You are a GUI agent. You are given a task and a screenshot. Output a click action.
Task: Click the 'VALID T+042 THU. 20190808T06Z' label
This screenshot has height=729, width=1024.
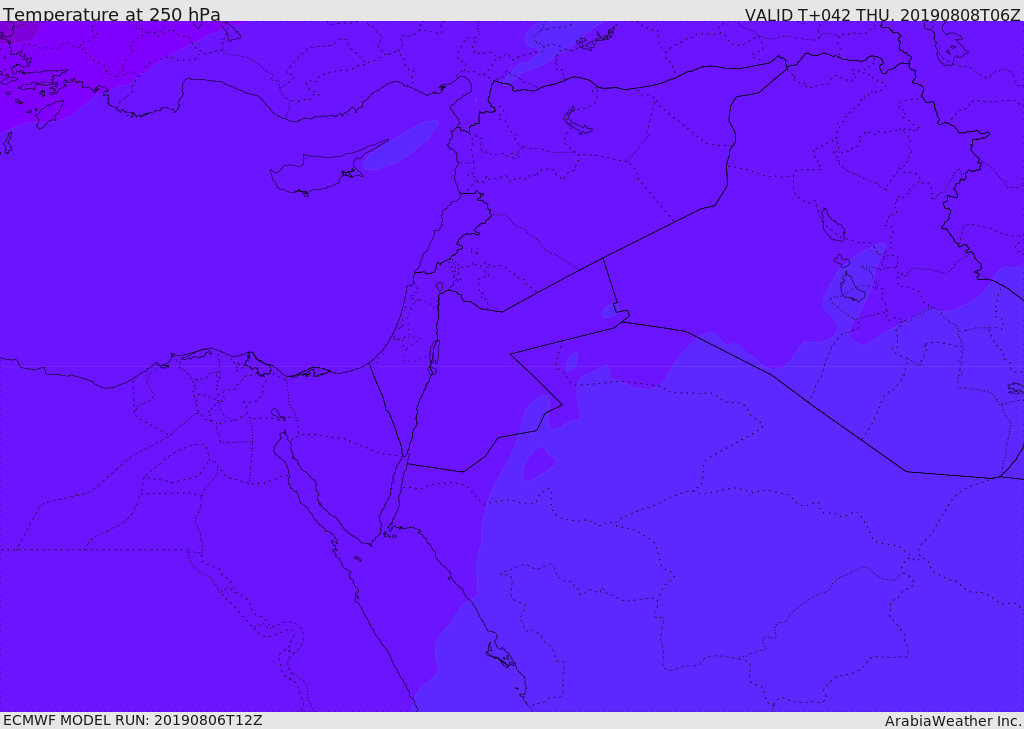[x=882, y=15]
